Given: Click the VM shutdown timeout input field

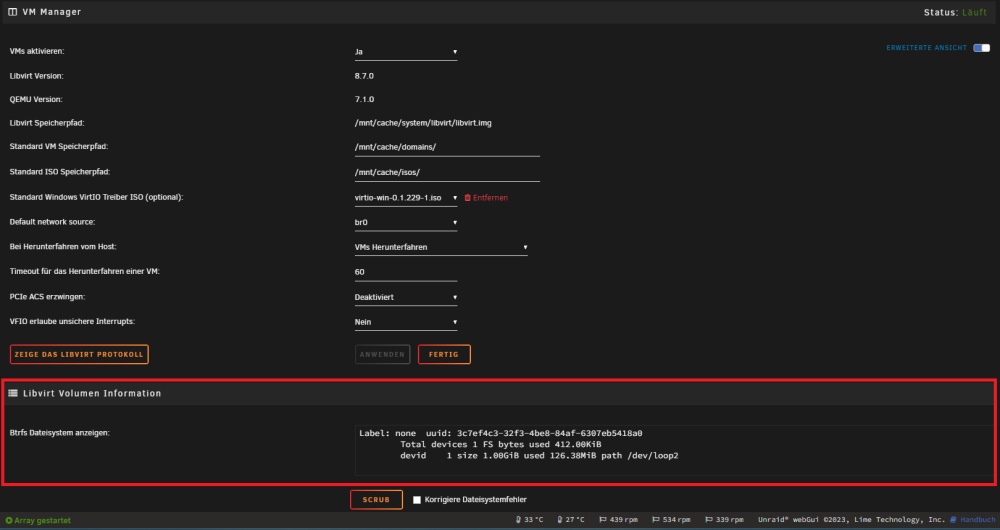Looking at the screenshot, I should point(406,272).
